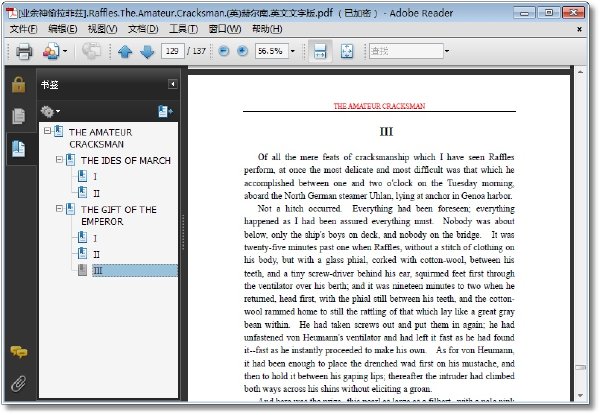Click the Print icon in the toolbar
The height and width of the screenshot is (415, 600).
pos(24,51)
